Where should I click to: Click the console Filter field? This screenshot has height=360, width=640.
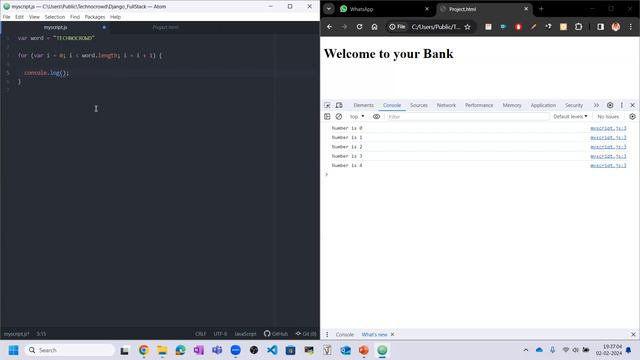(x=467, y=117)
